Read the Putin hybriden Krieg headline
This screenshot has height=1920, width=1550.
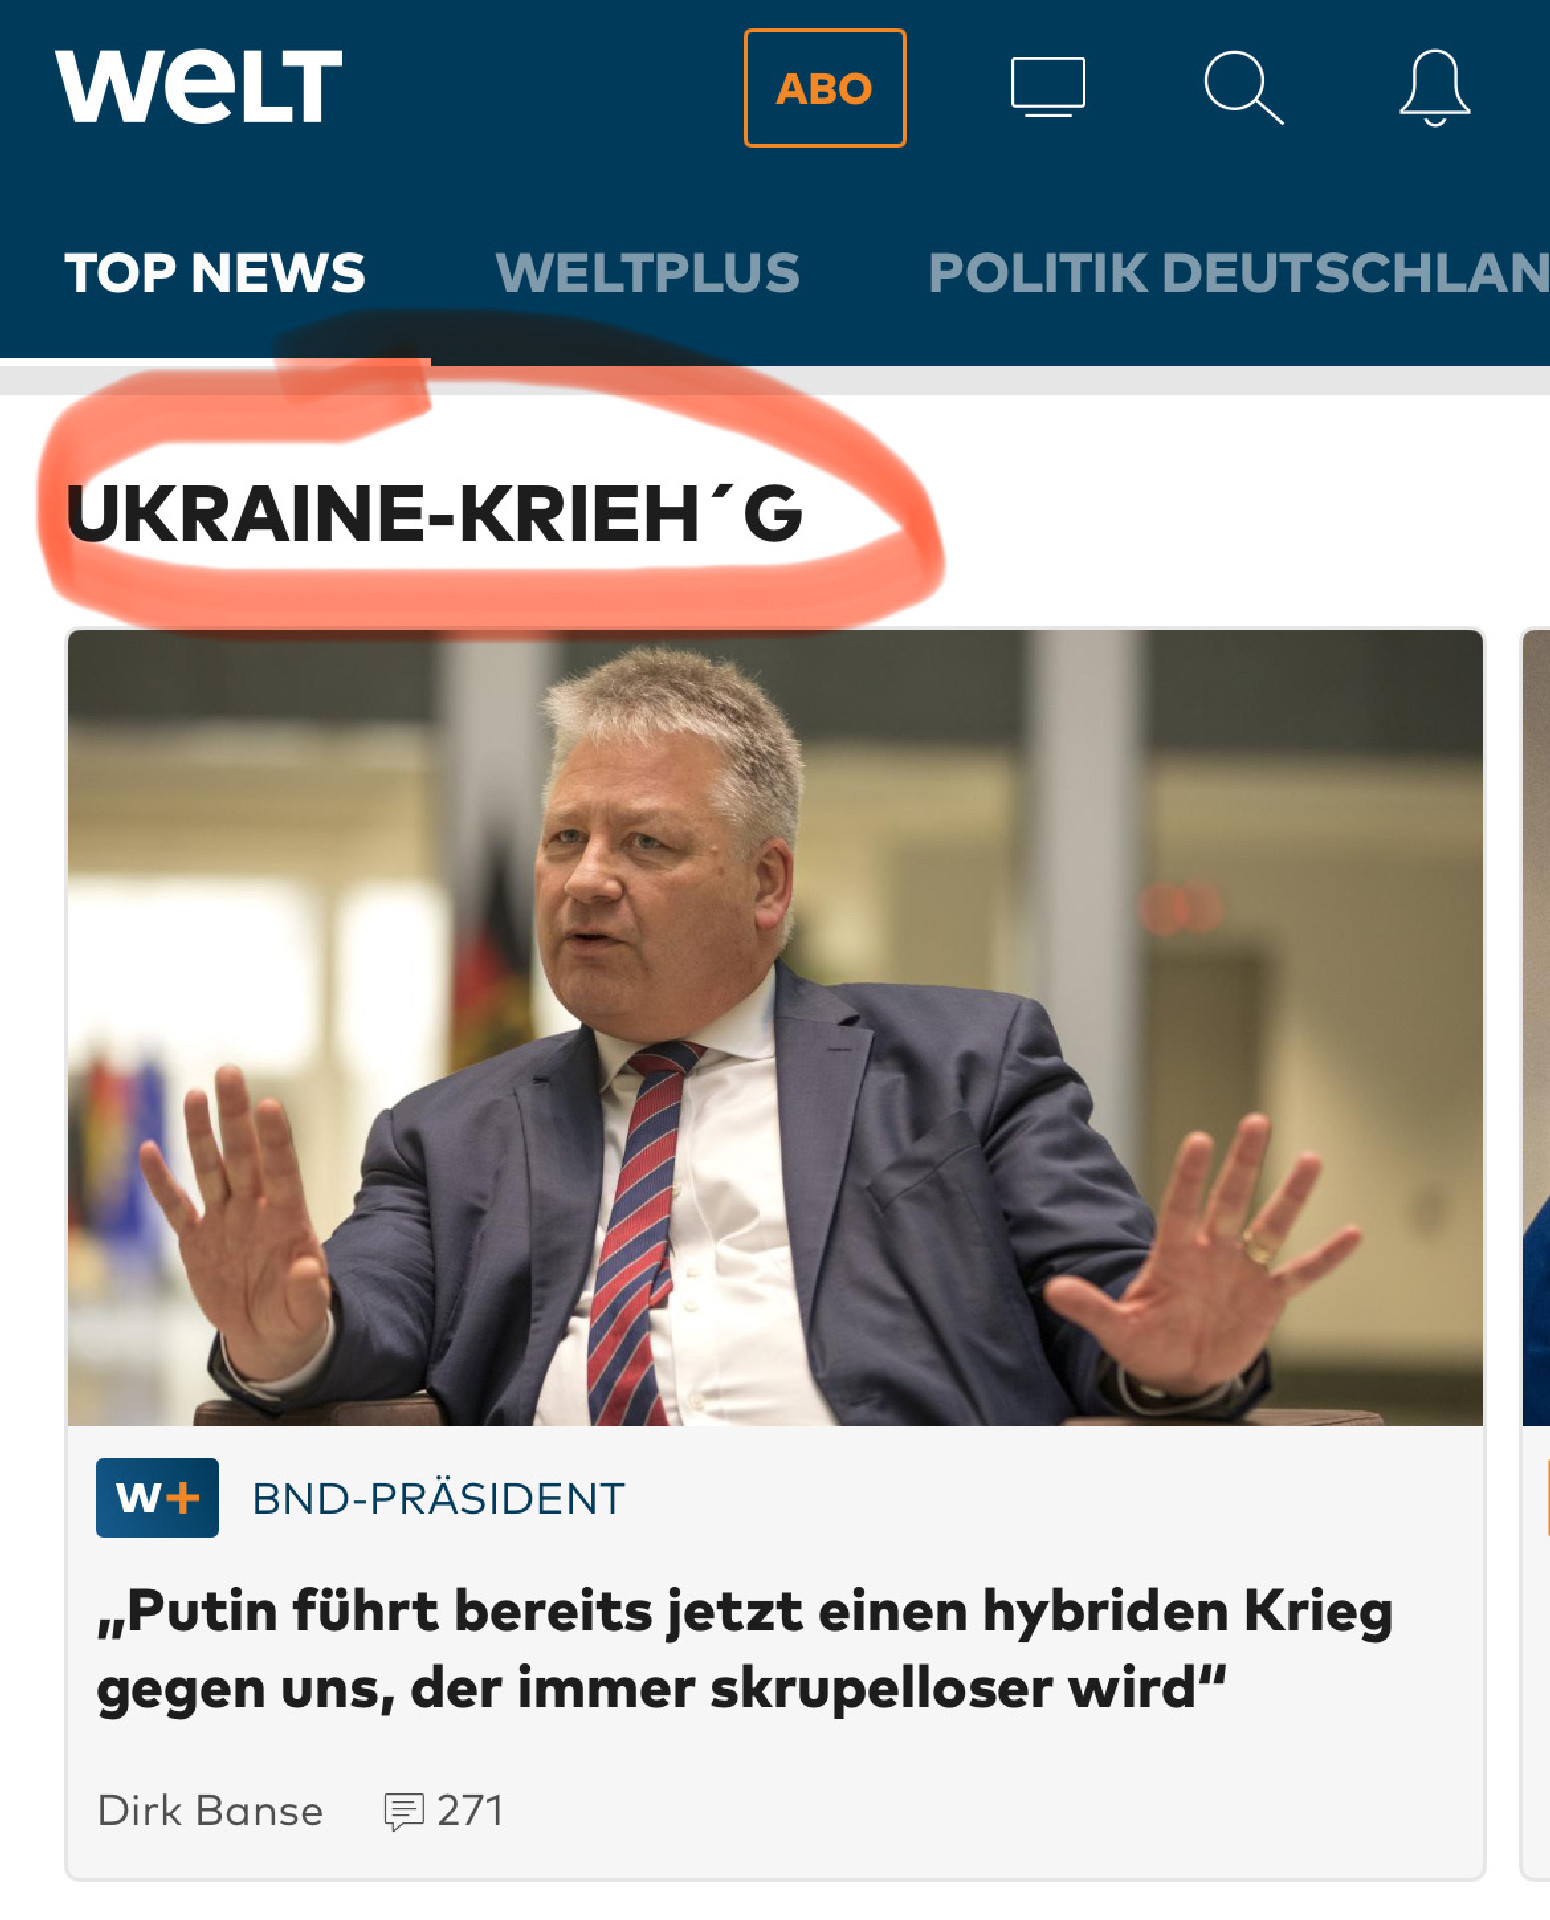pyautogui.click(x=745, y=1650)
